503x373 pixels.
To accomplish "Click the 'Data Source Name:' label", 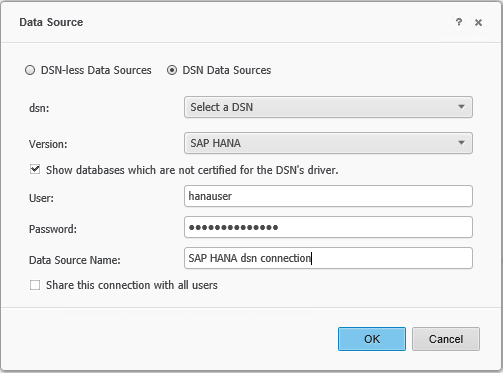I will pyautogui.click(x=75, y=260).
